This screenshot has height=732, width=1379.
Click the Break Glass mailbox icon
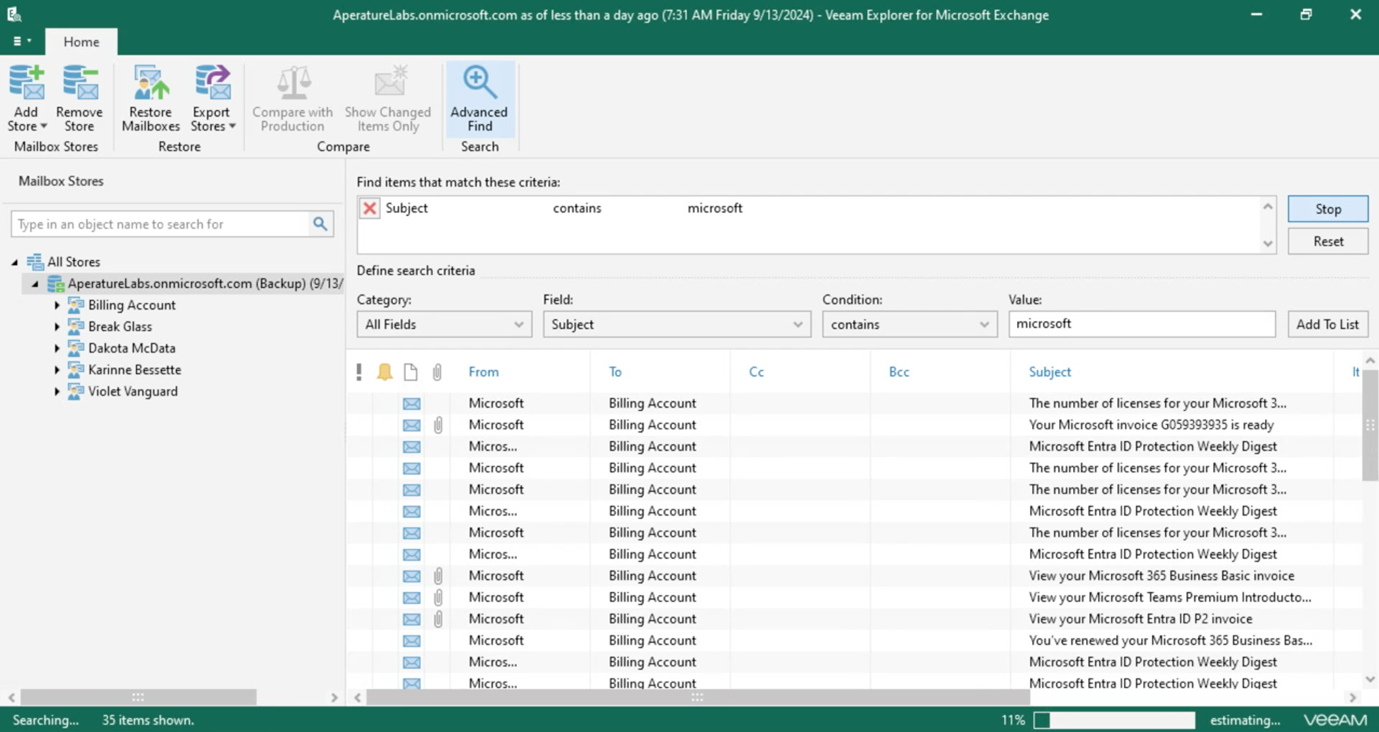coord(75,327)
